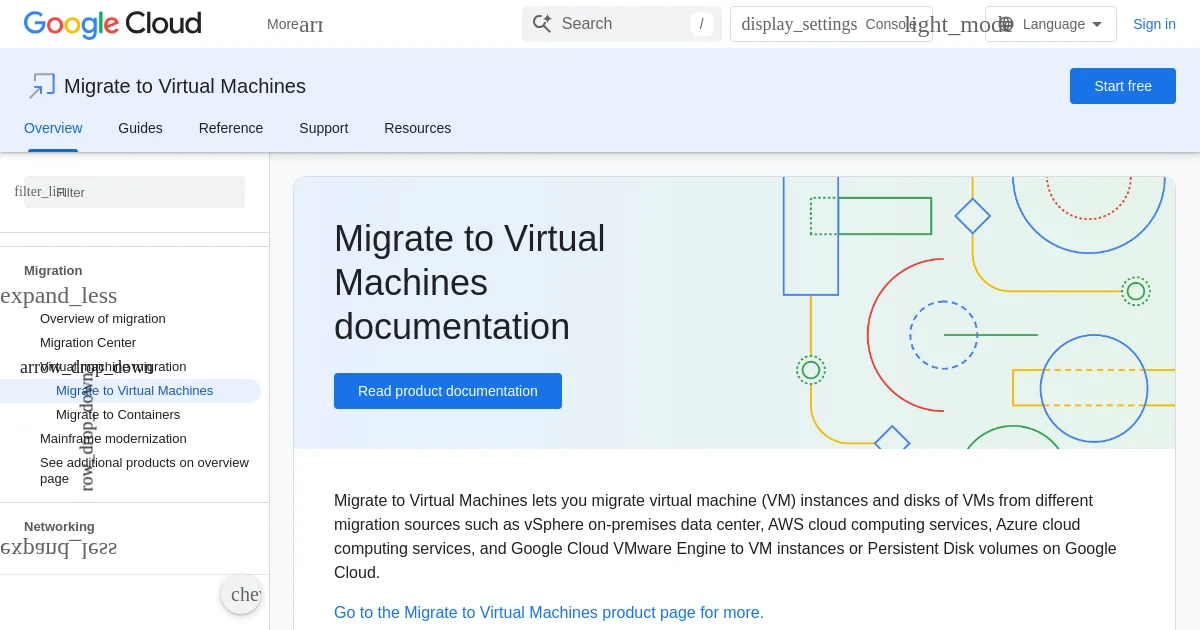Select Migrate to Virtual Machines sidebar item

click(134, 391)
